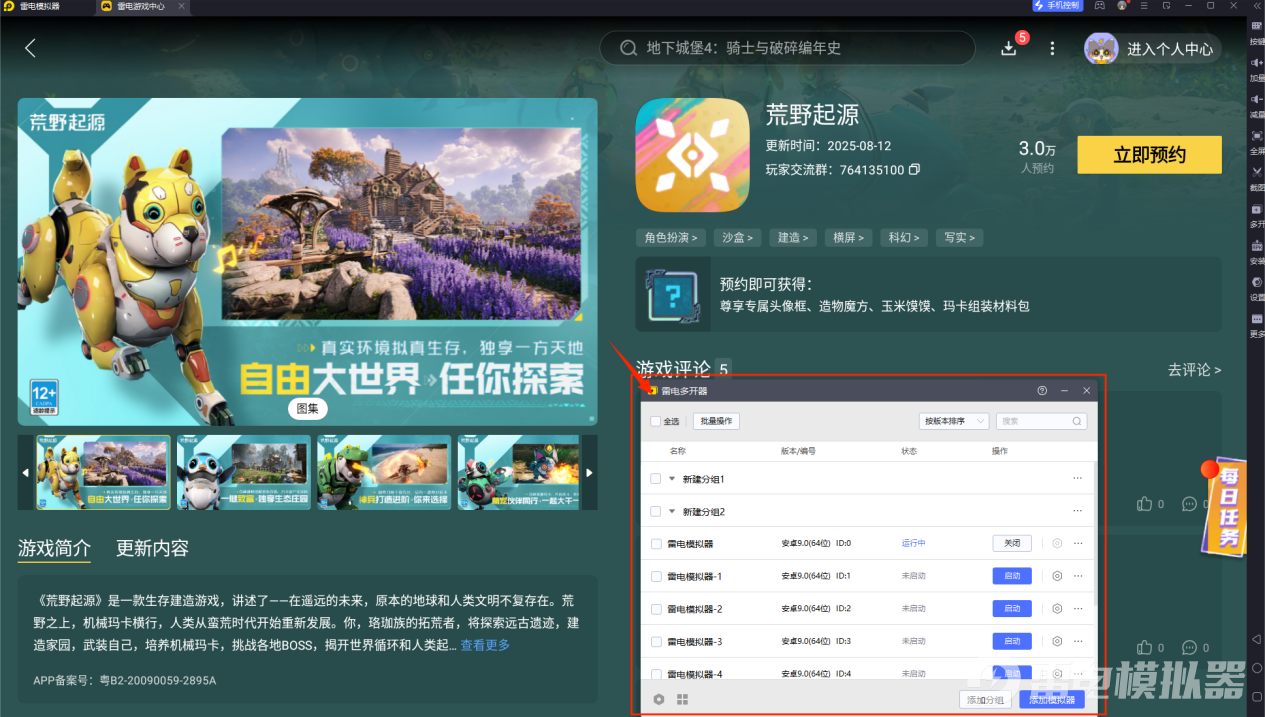Image resolution: width=1265 pixels, height=717 pixels.
Task: Check the 新建分组2 checkbox
Action: tap(656, 512)
